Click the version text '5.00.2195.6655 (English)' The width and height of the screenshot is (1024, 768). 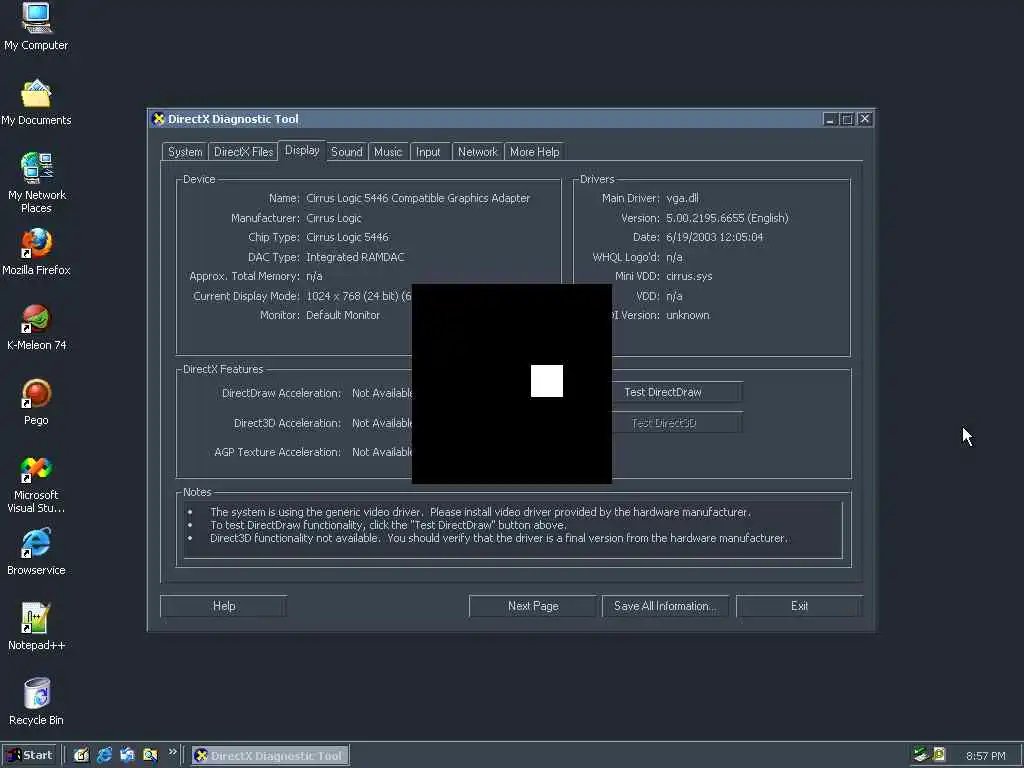click(x=727, y=218)
